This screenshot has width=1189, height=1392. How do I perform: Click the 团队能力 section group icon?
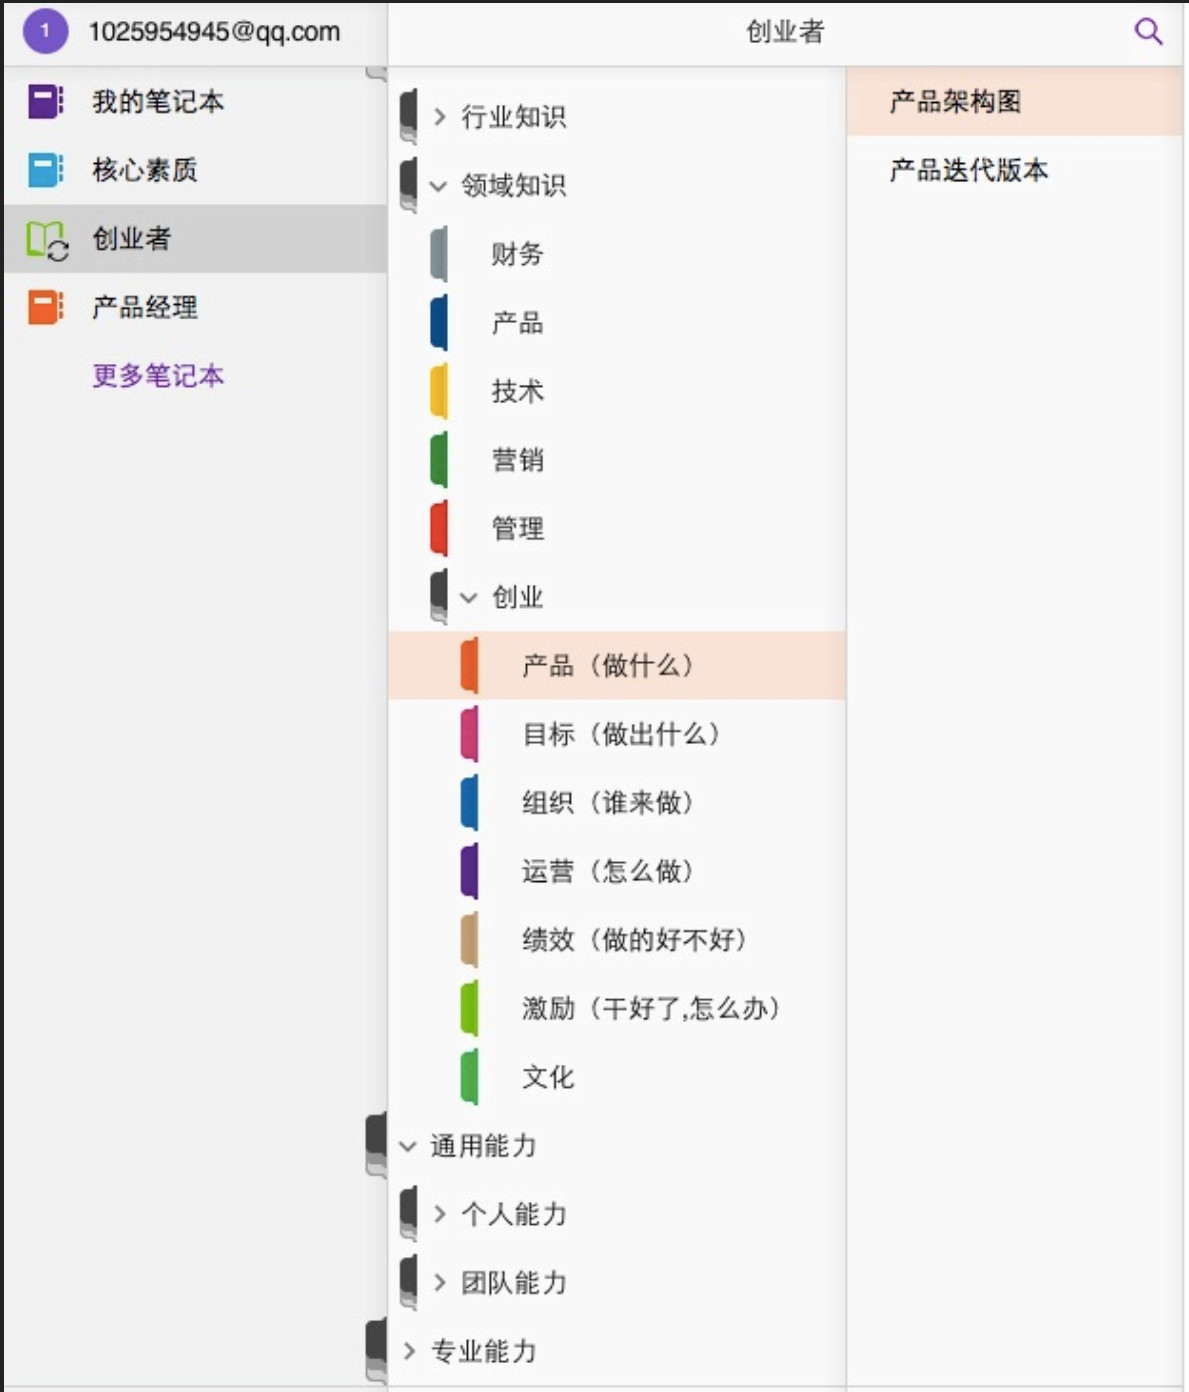coord(408,1282)
